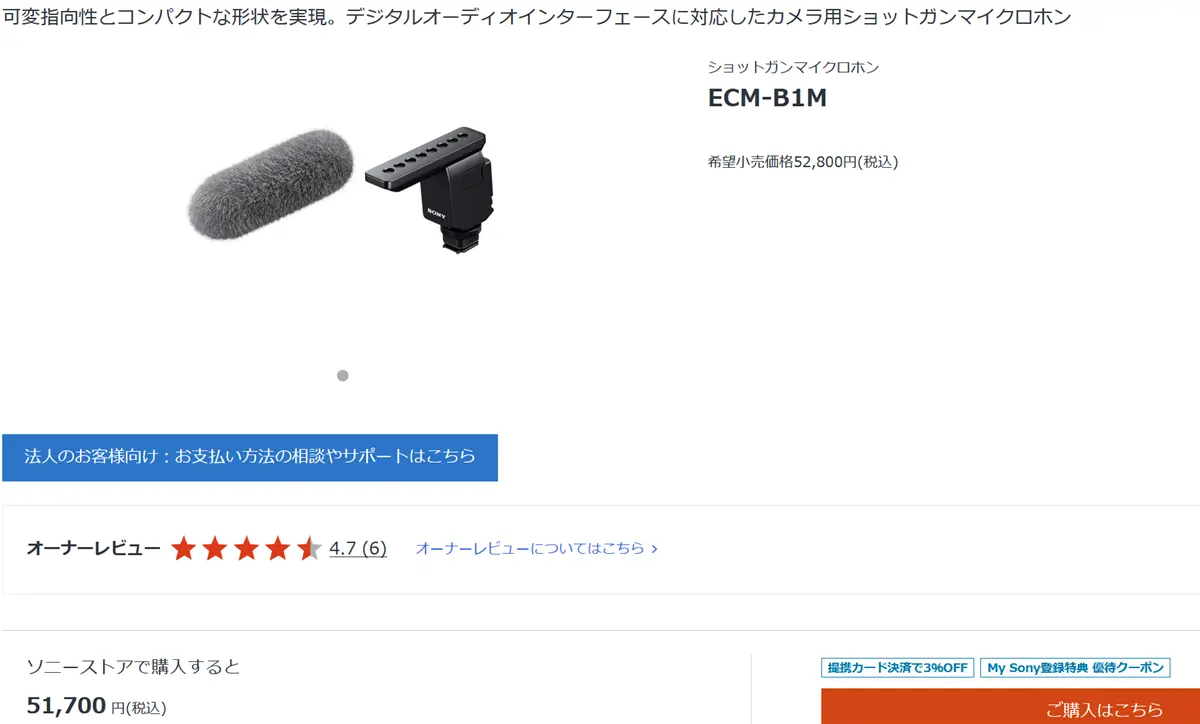This screenshot has height=724, width=1200.
Task: Open オーナーレビューについてはこちら link
Action: click(530, 548)
